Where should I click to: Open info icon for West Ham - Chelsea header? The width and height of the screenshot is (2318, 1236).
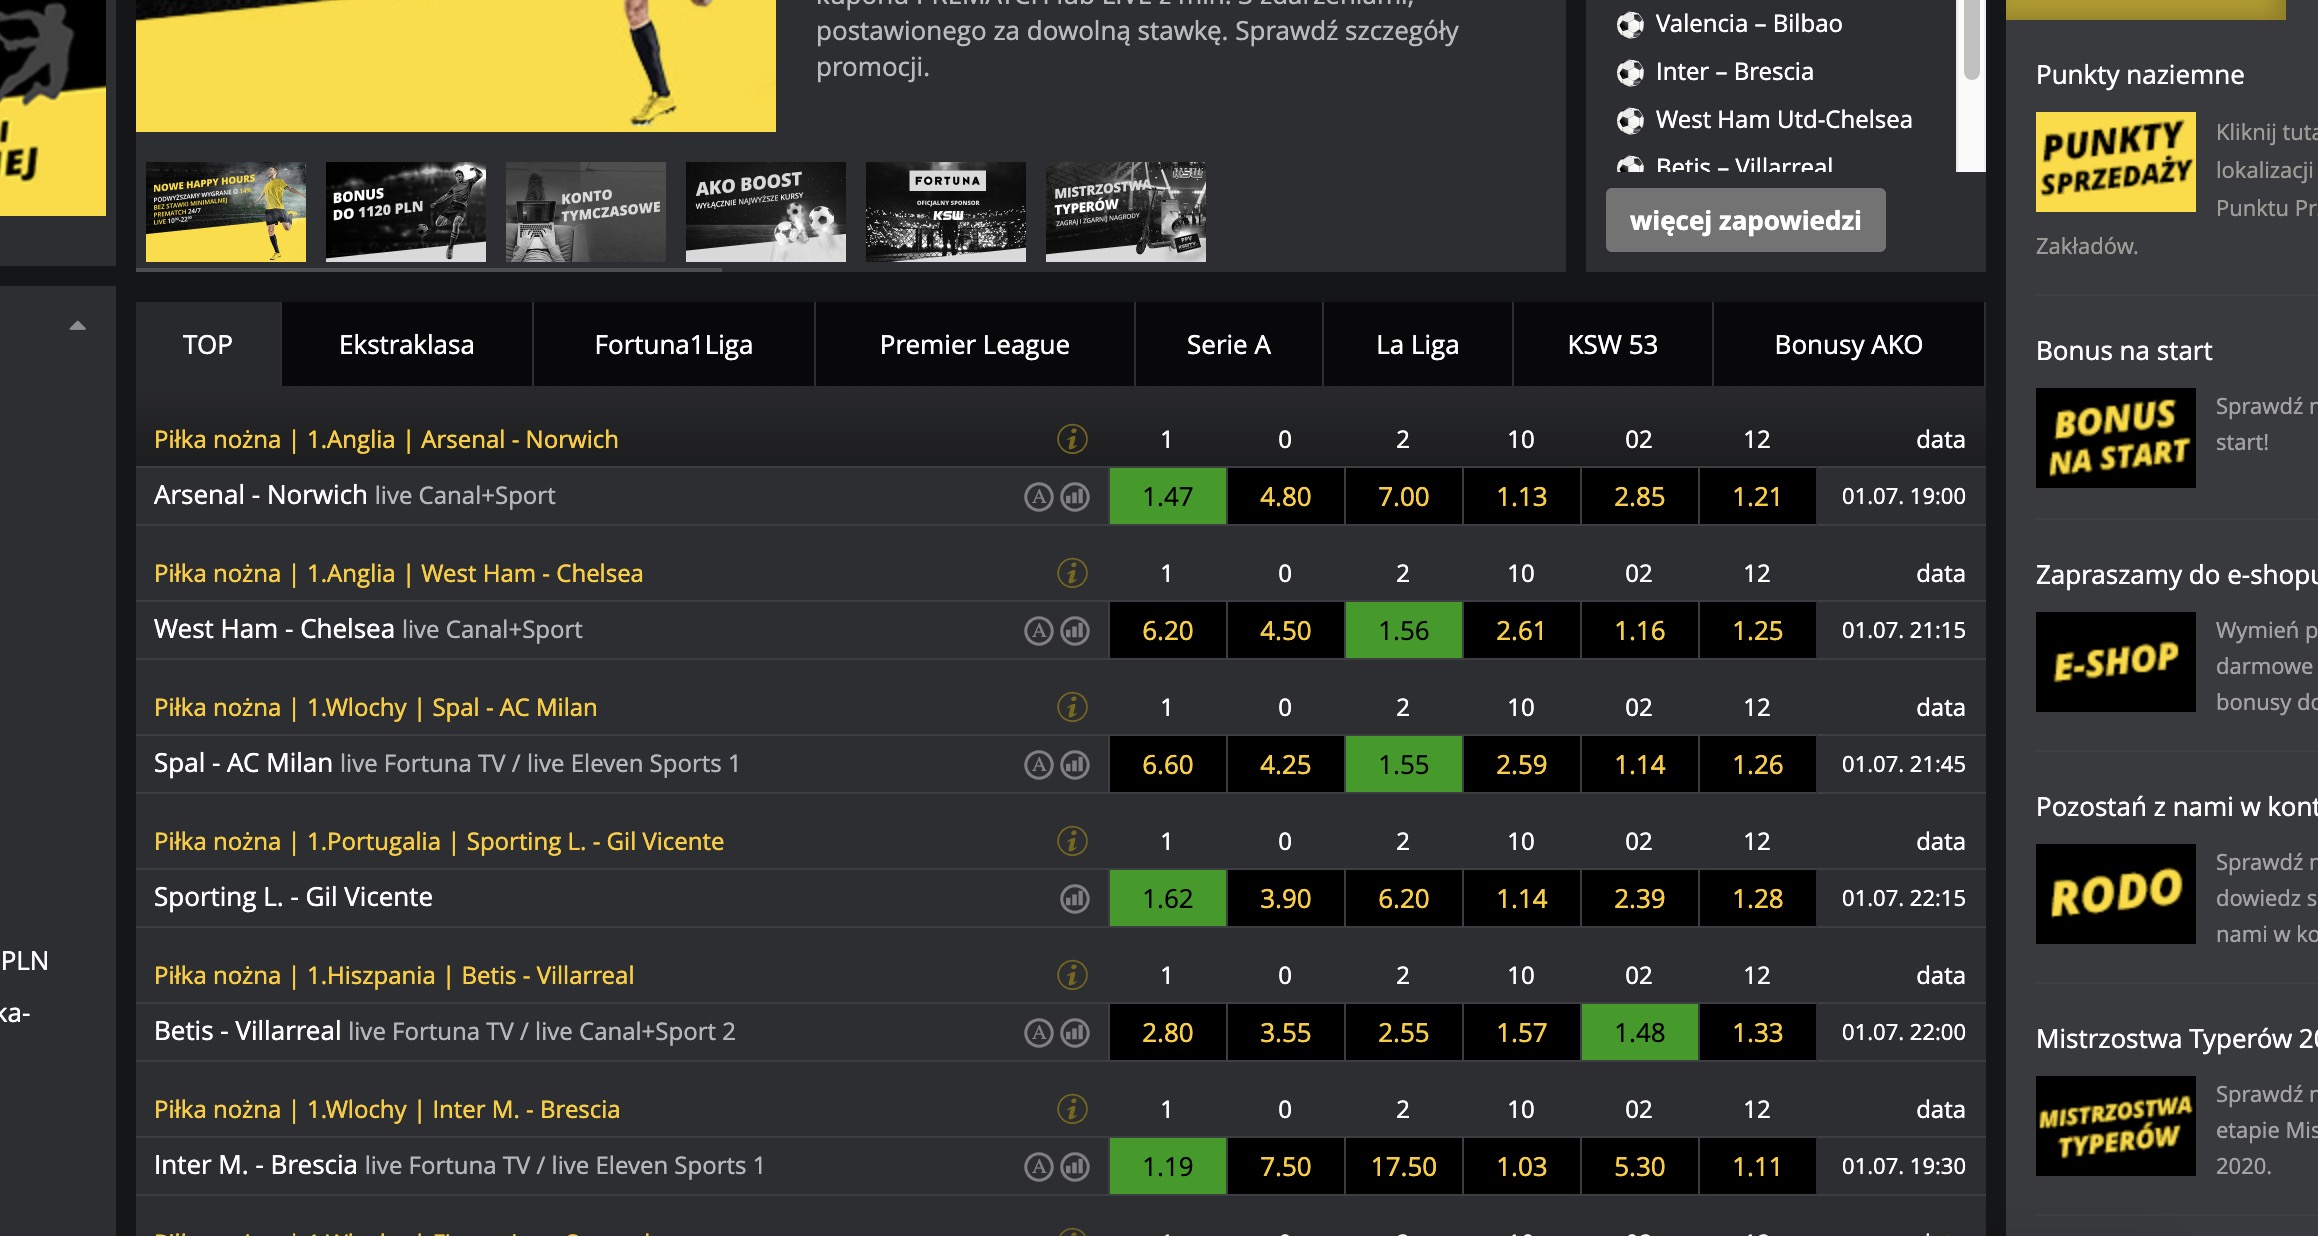tap(1072, 573)
